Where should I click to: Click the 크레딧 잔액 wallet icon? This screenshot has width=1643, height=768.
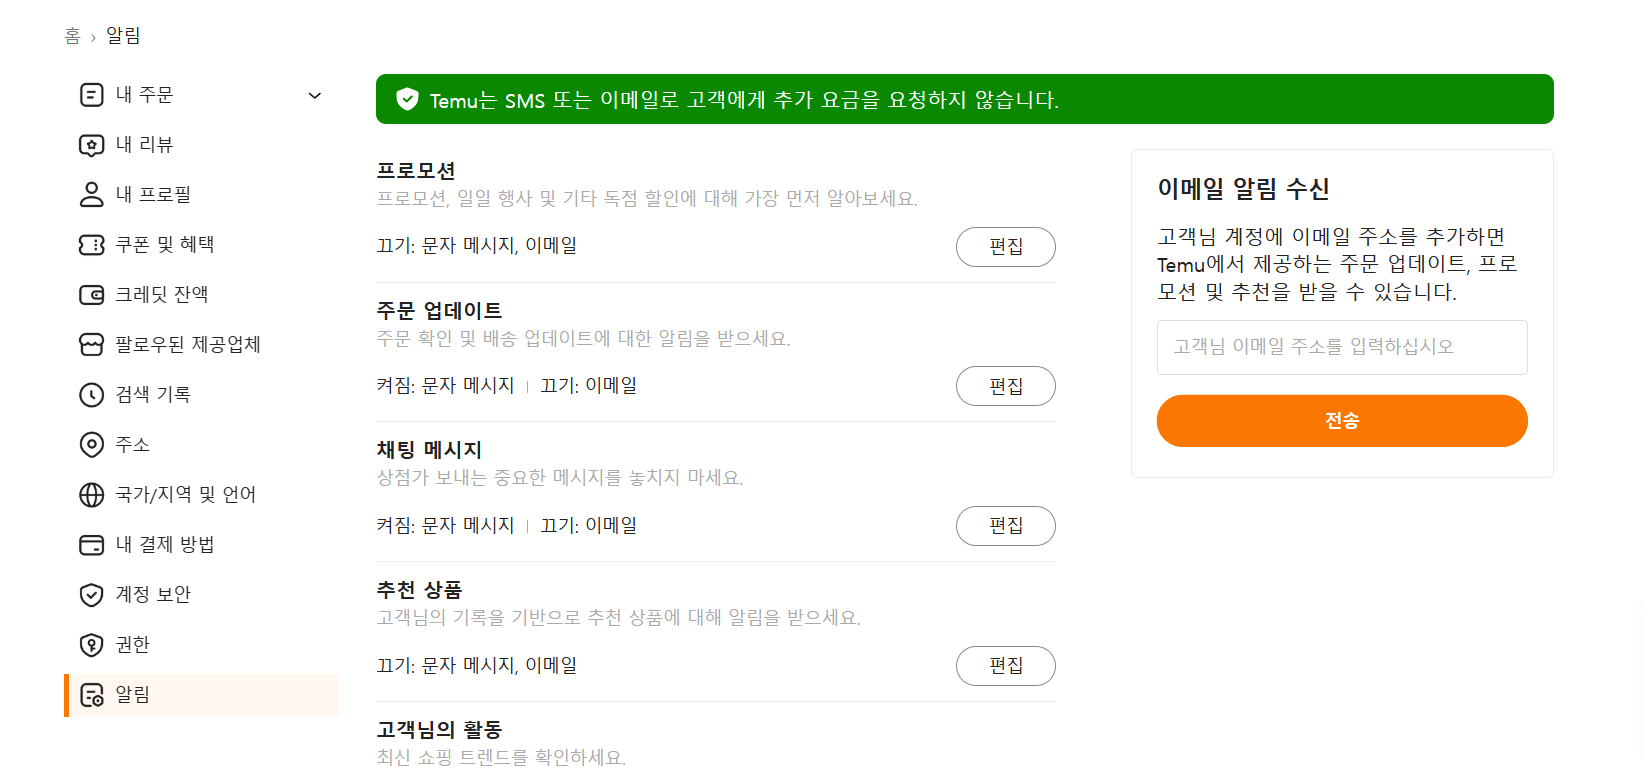click(91, 294)
